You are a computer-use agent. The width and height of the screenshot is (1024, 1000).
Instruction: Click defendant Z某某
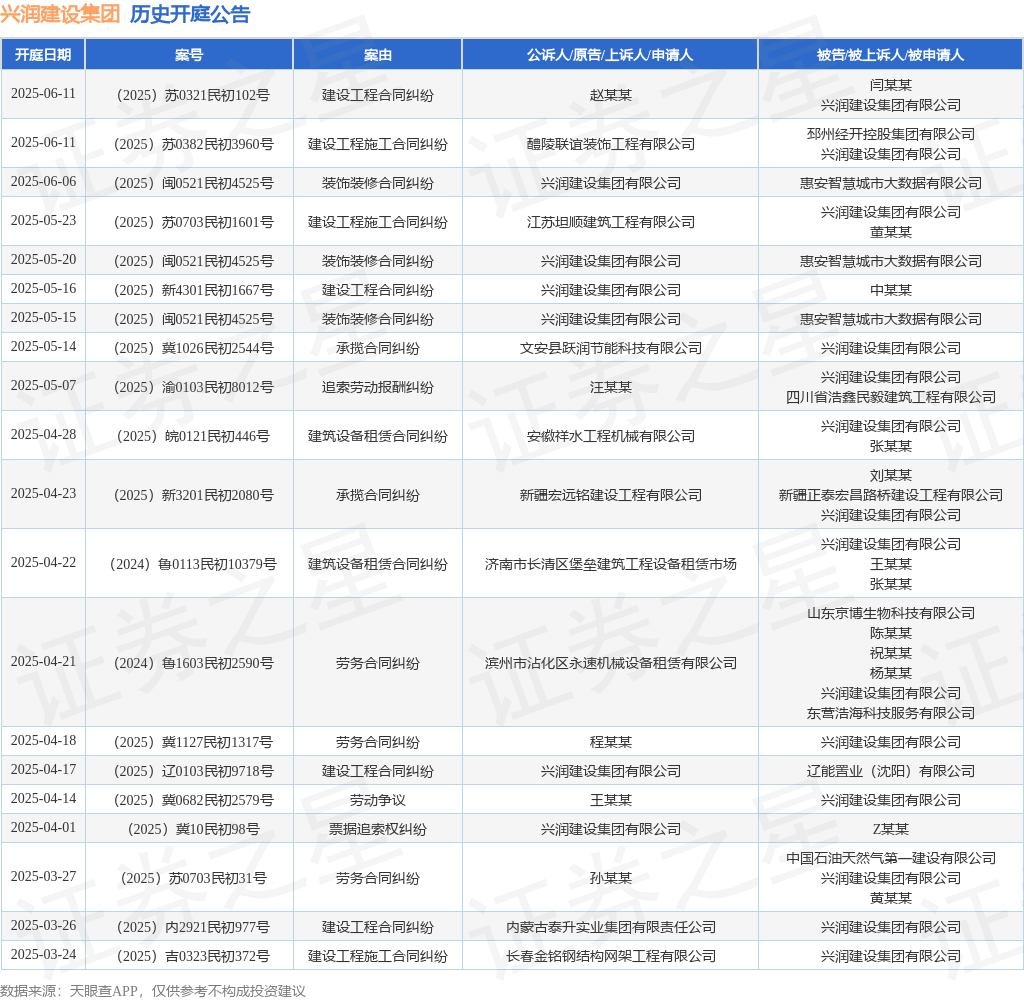(x=890, y=829)
